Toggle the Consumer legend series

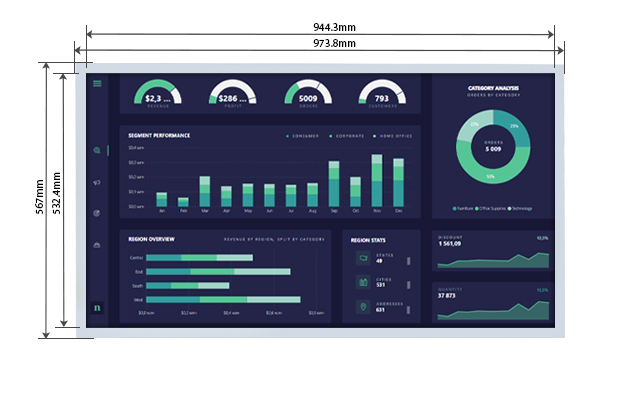pos(303,135)
